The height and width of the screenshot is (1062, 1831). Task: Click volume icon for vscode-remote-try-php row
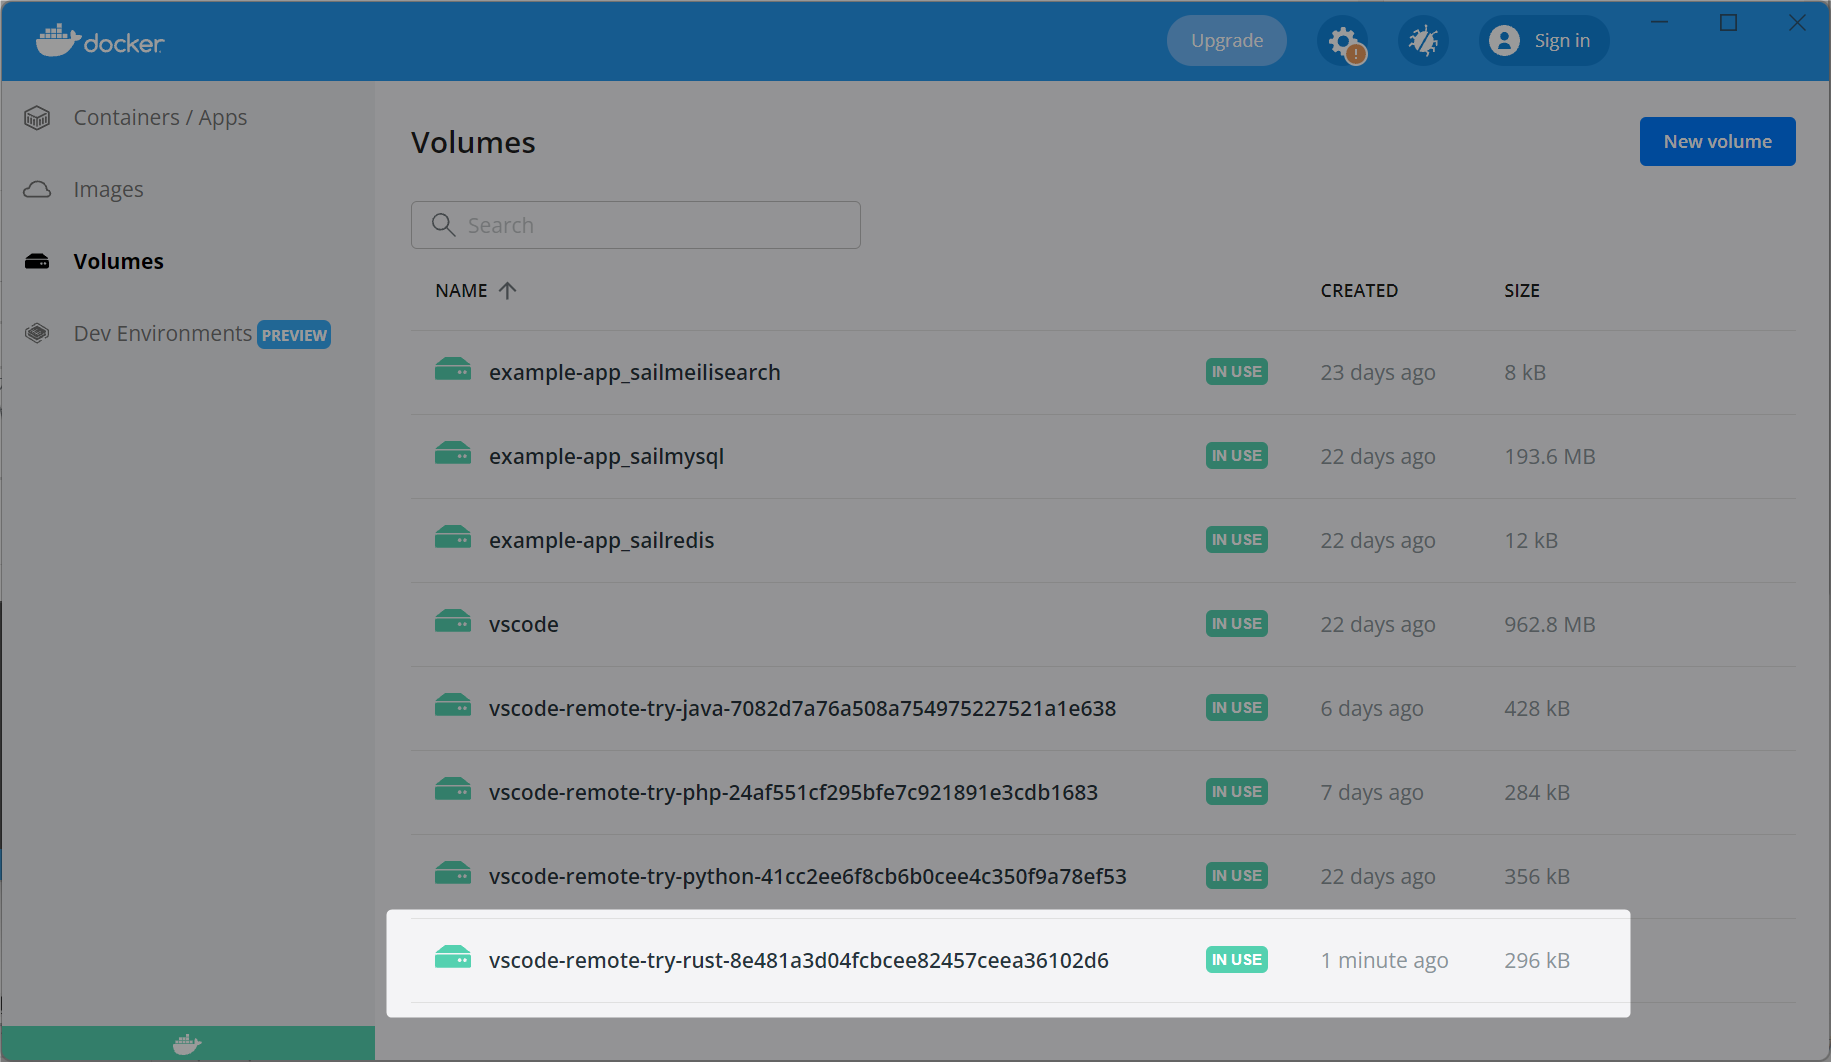click(453, 790)
